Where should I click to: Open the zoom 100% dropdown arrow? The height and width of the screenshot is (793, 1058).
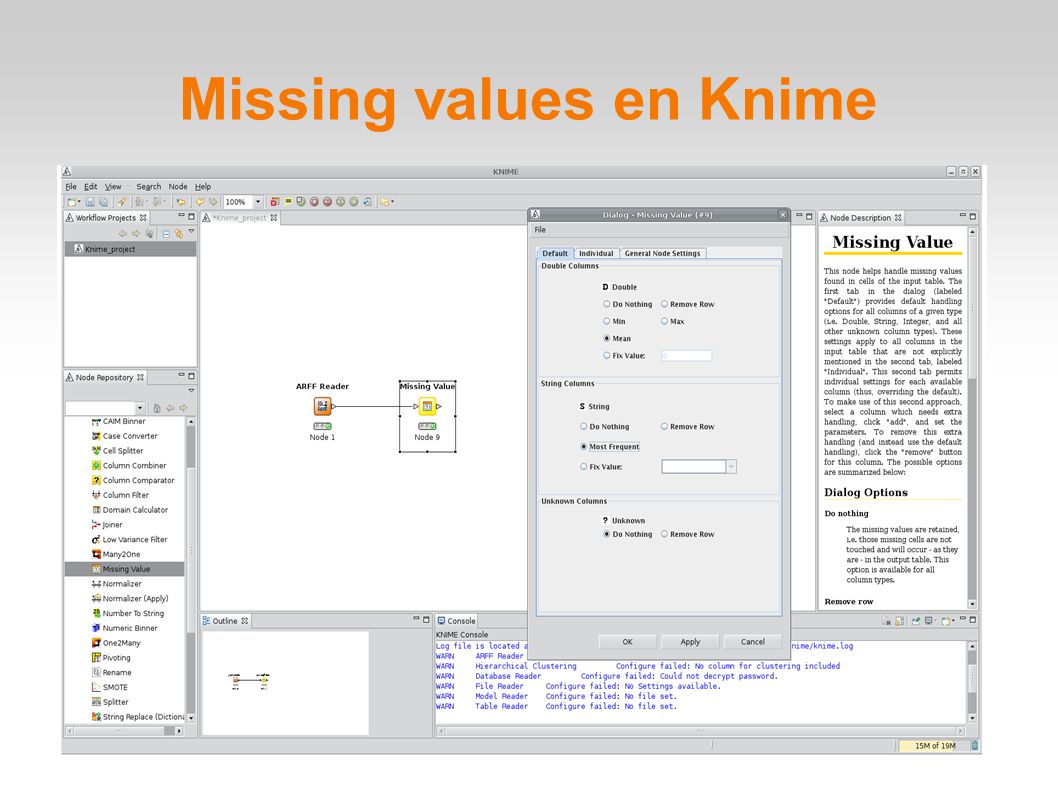pos(258,202)
